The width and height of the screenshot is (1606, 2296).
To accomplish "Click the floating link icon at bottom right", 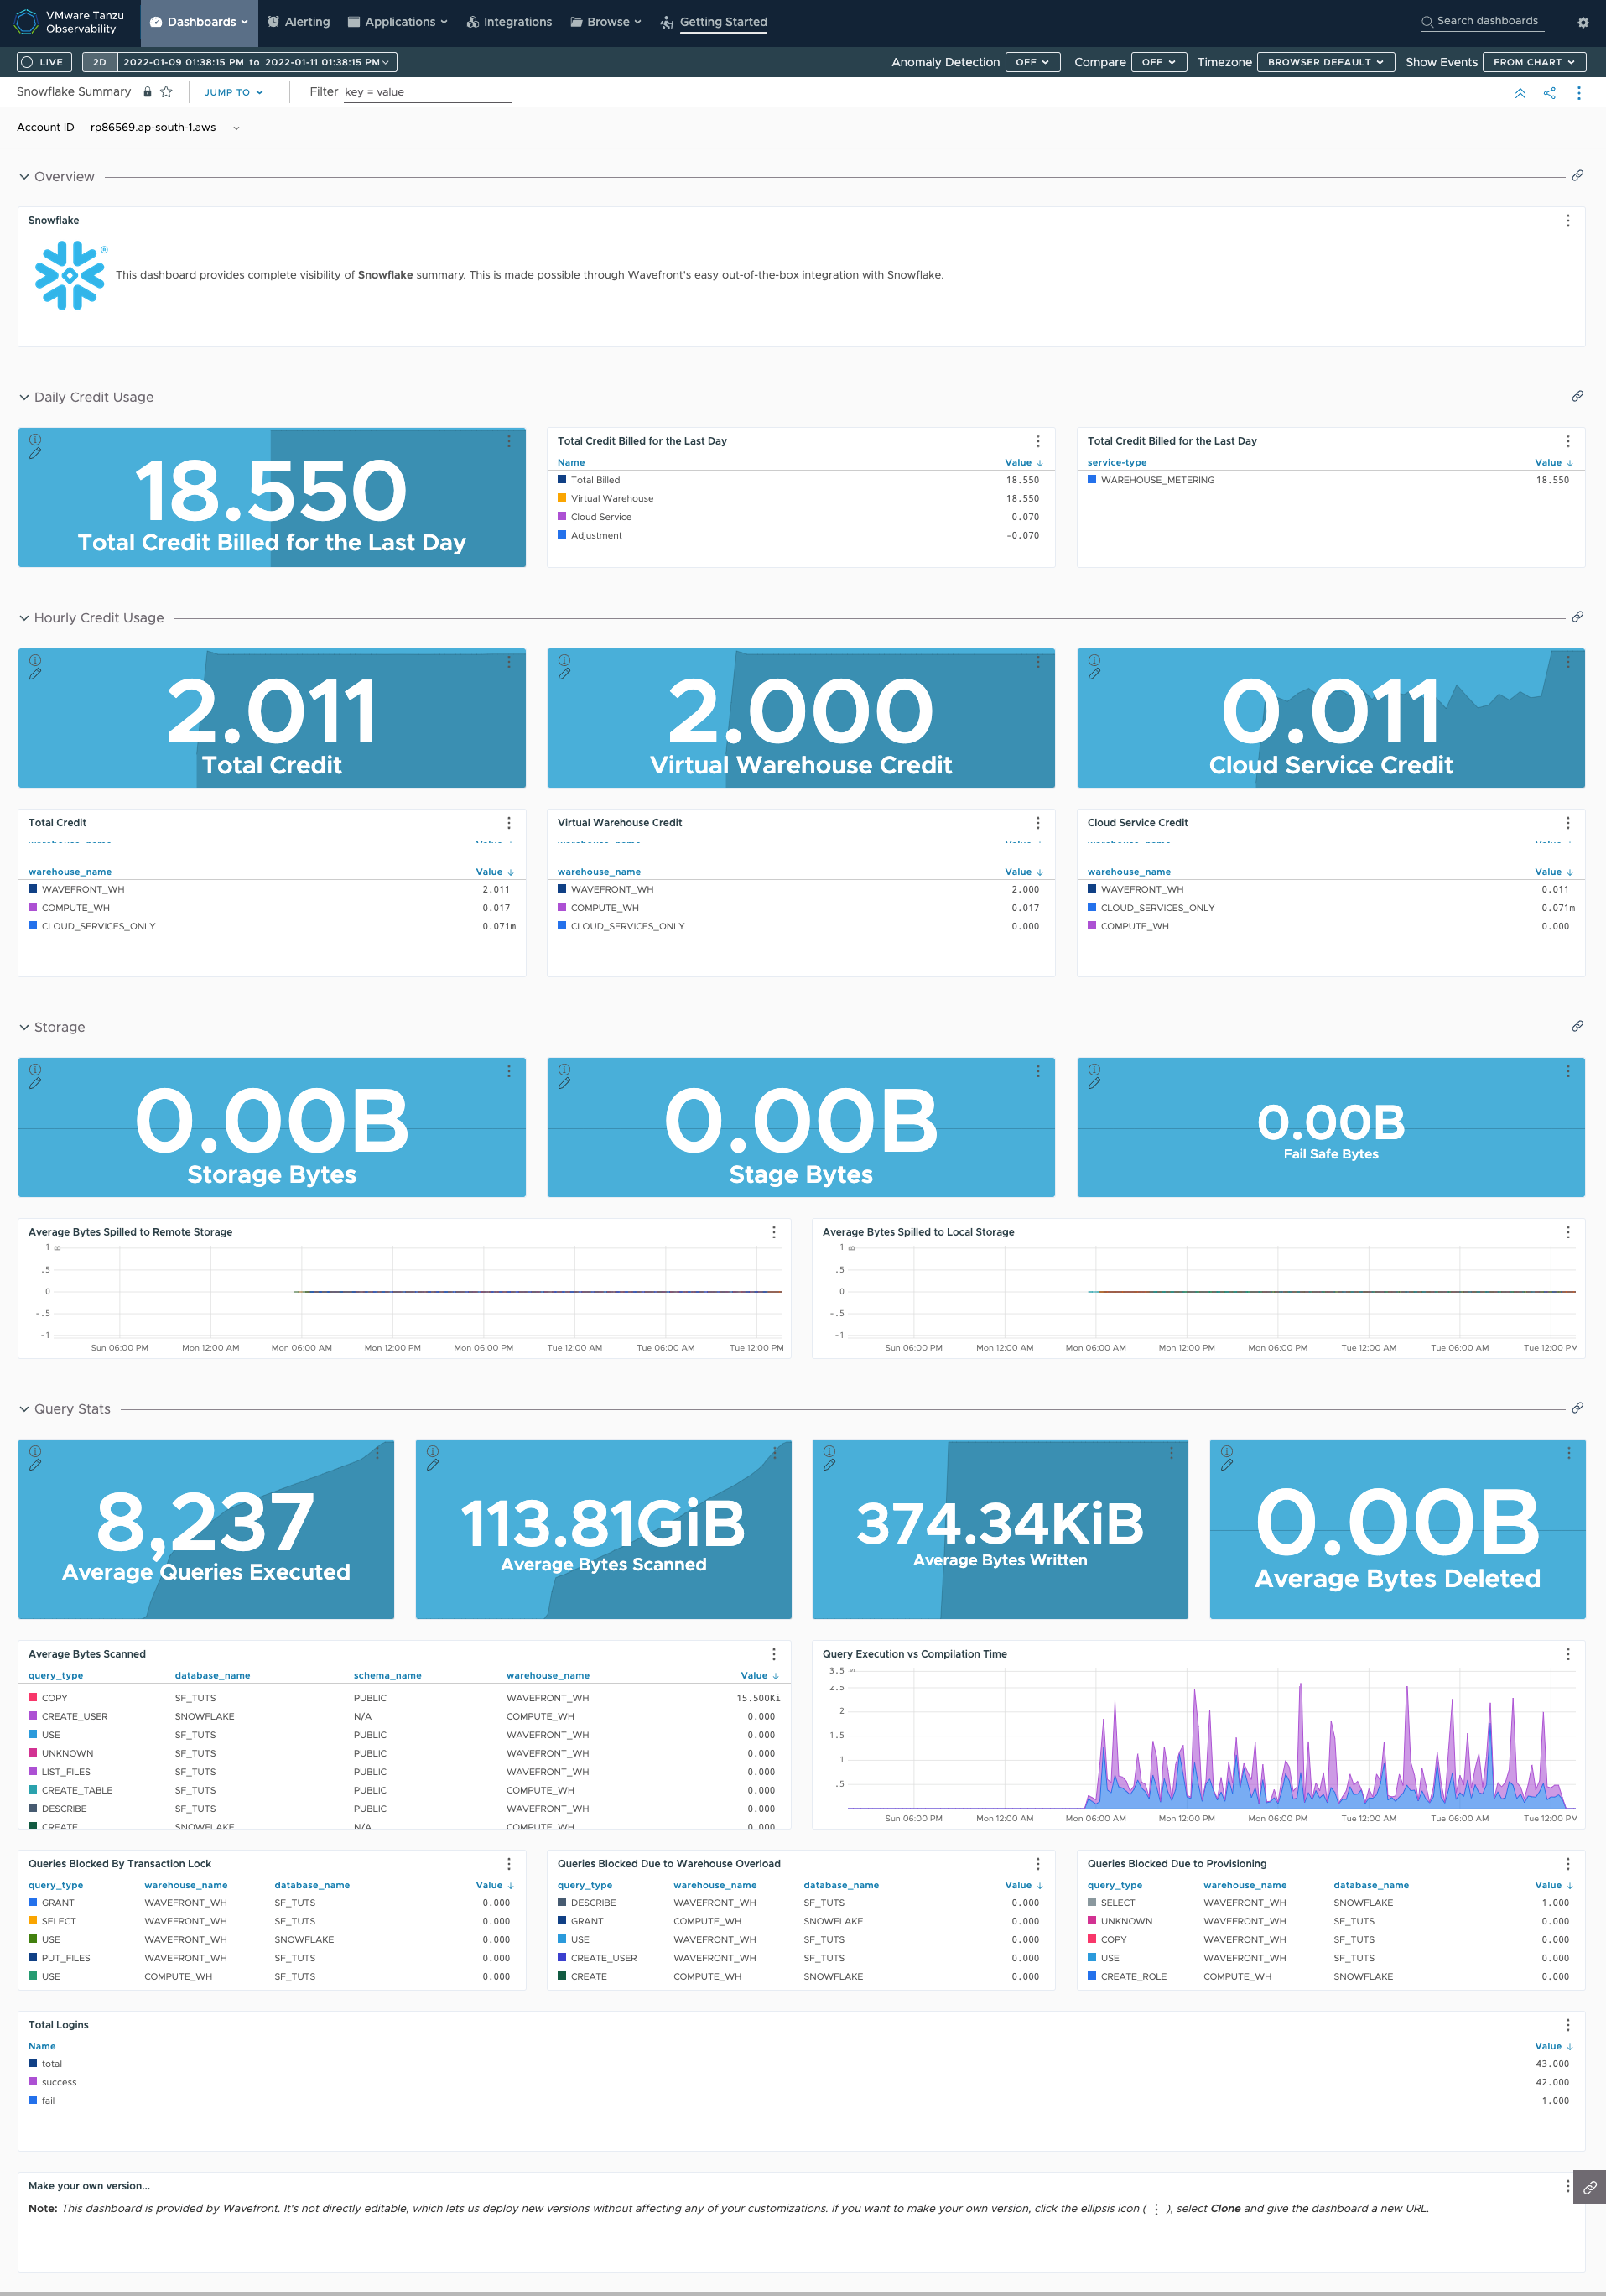I will [1589, 2188].
